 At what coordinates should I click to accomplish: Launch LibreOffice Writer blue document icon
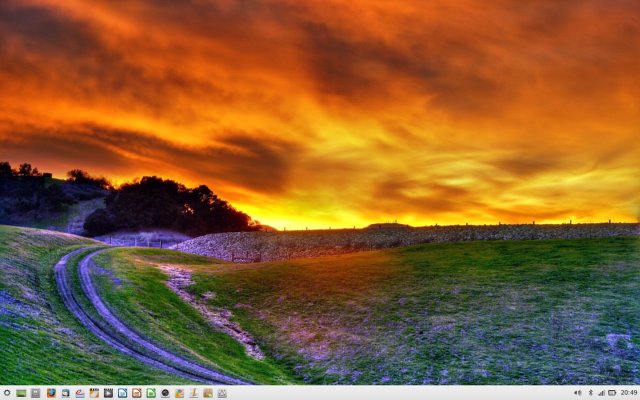[x=122, y=393]
